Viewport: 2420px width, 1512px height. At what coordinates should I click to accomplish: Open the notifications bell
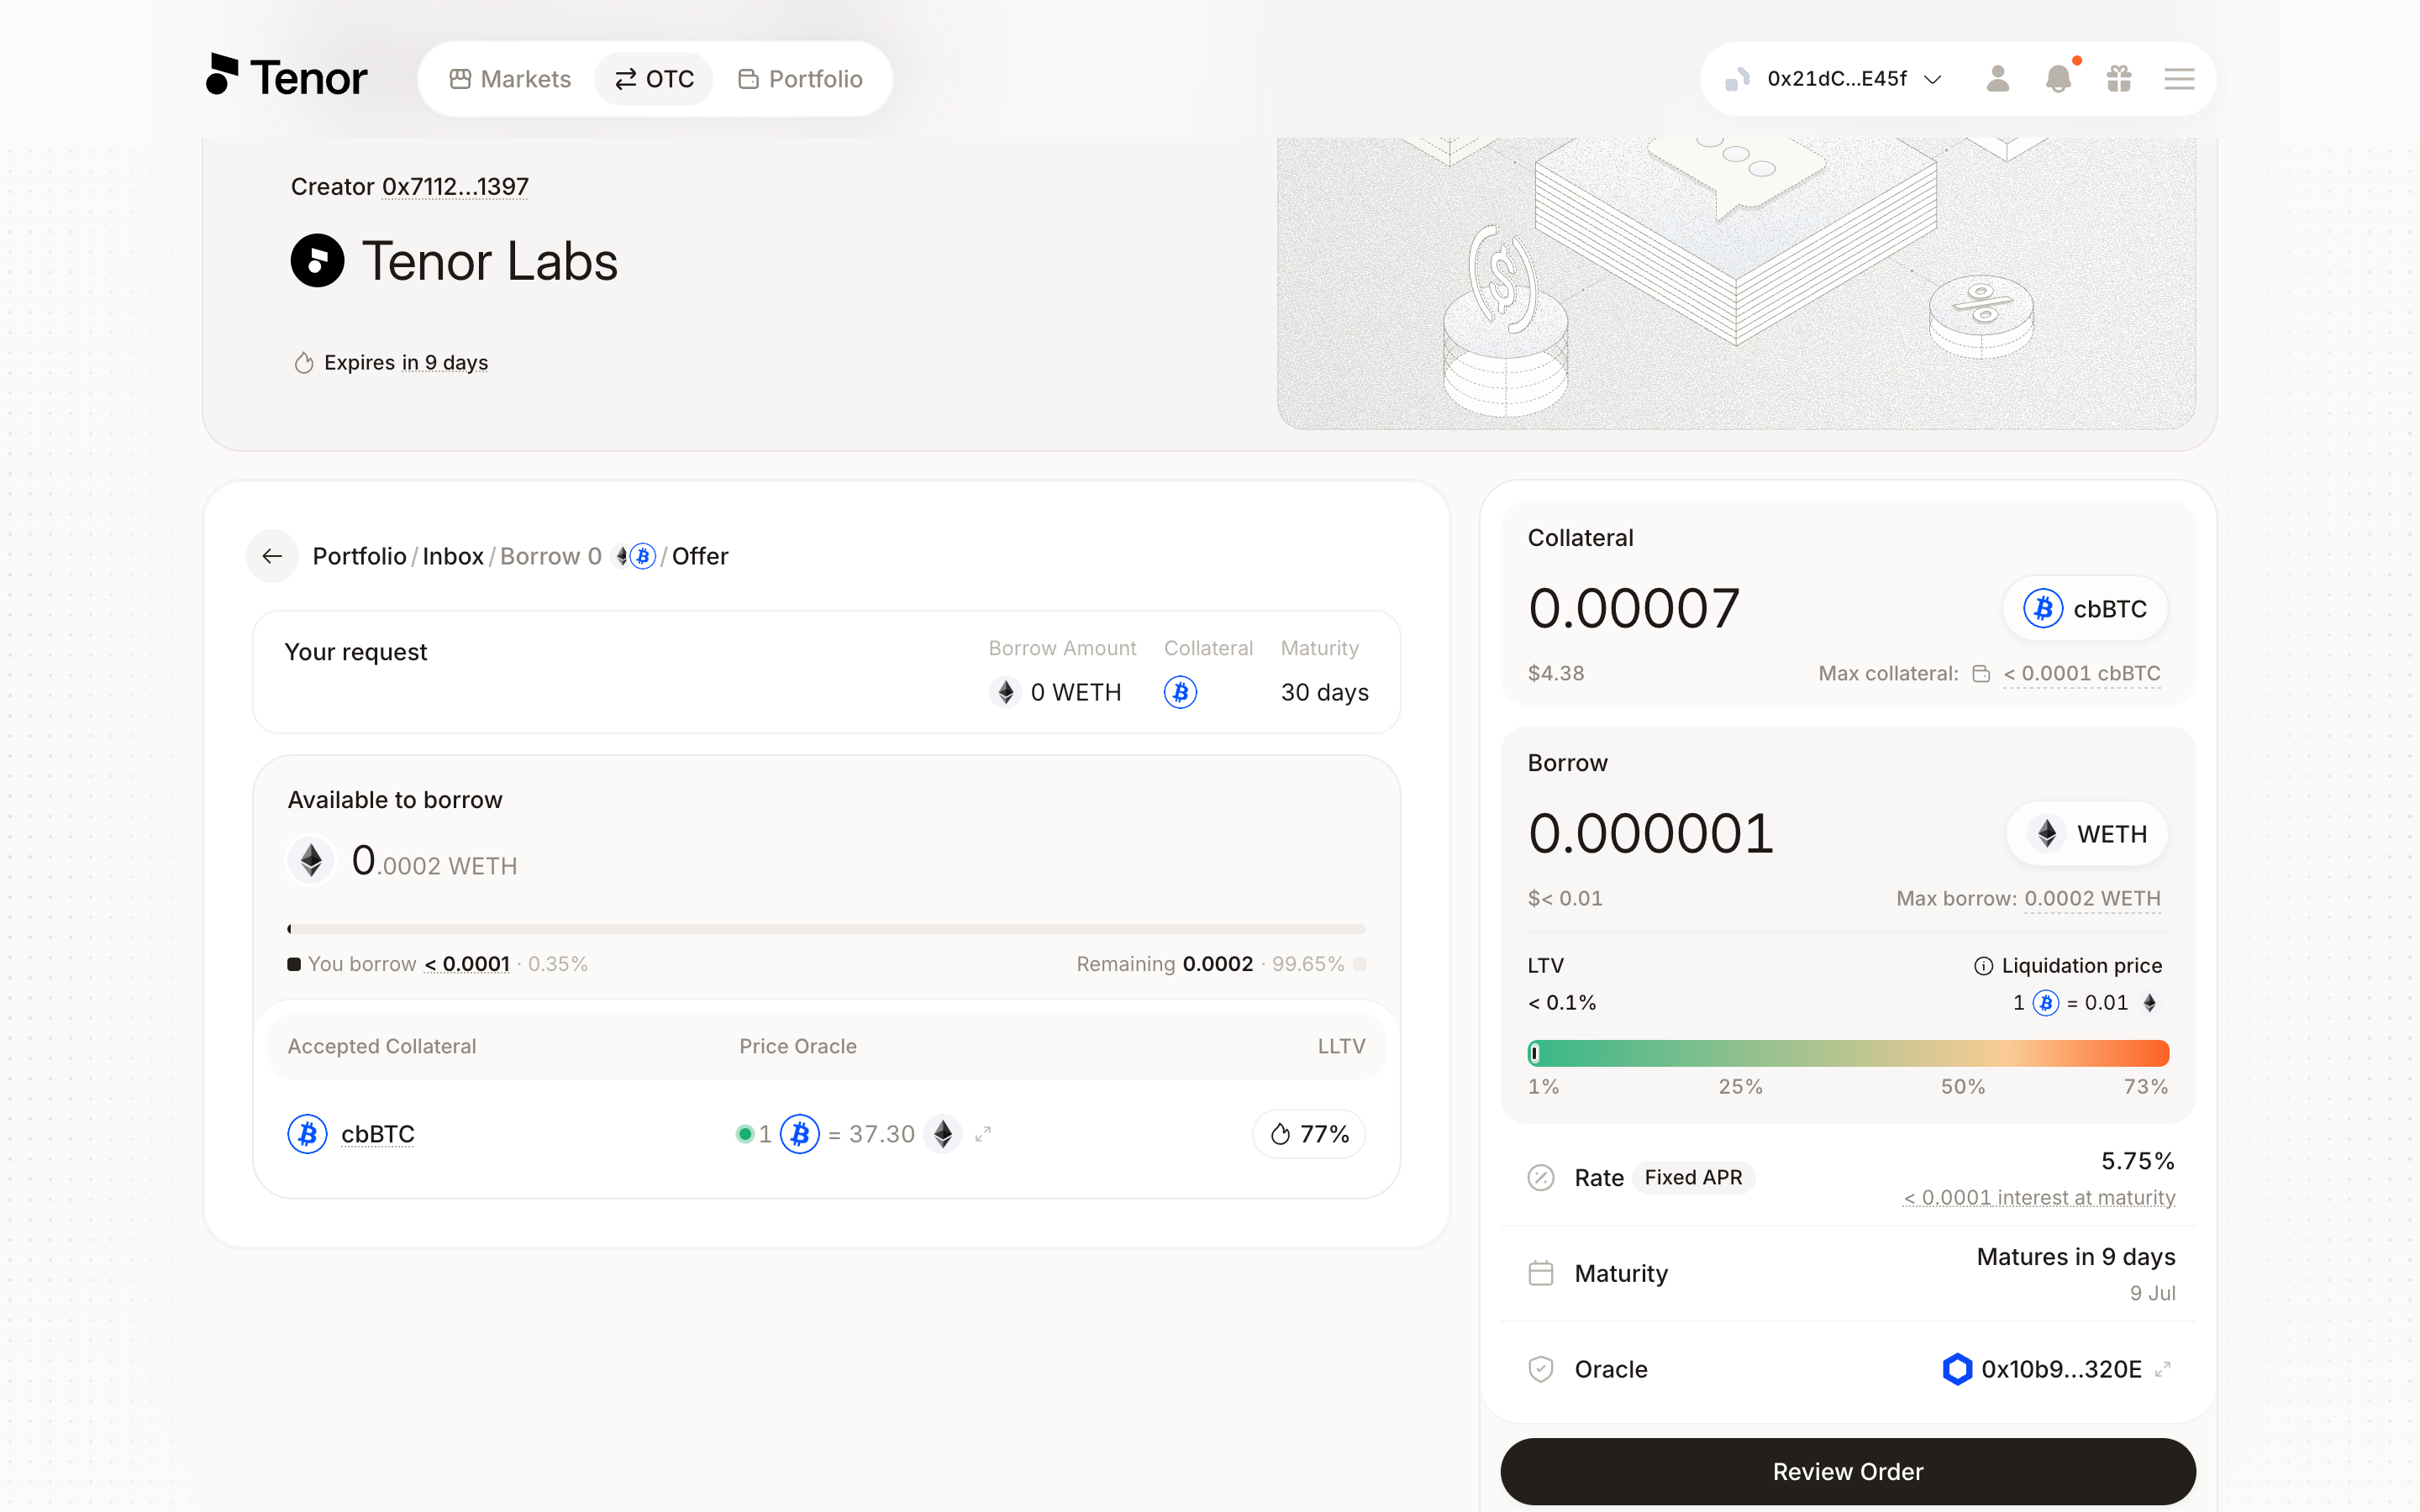(x=2058, y=79)
